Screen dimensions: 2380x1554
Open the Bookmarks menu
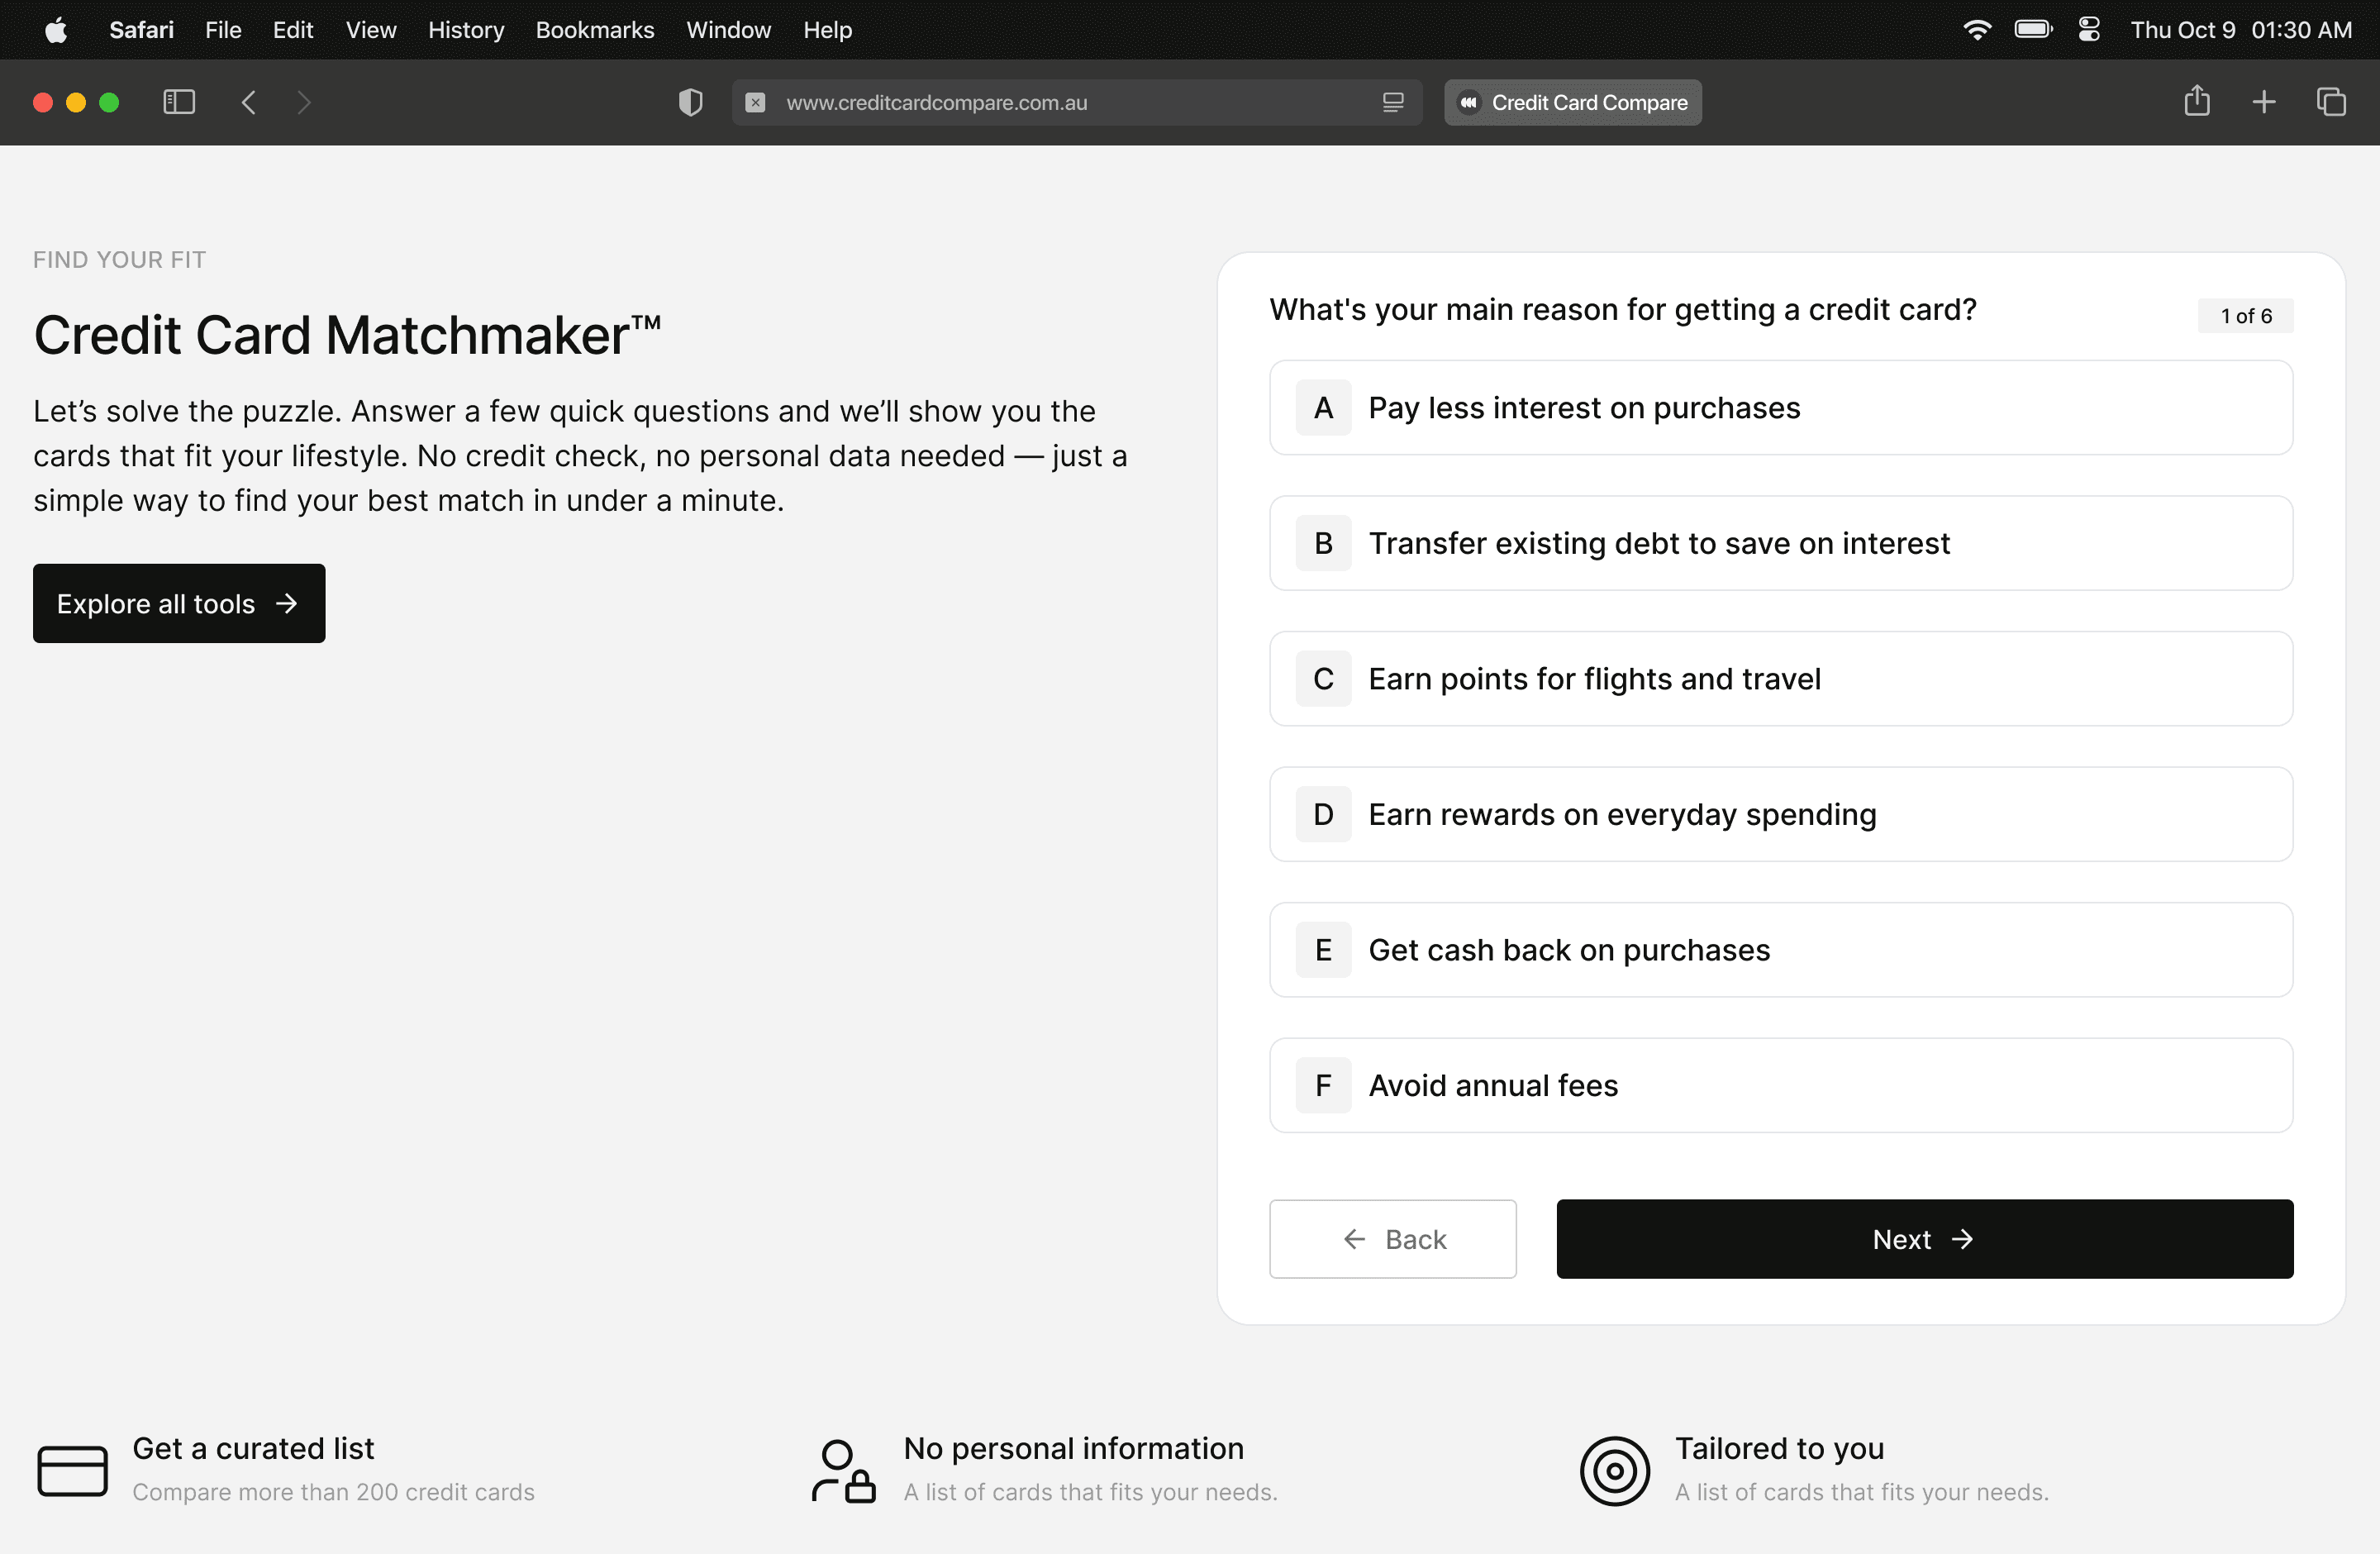tap(594, 30)
